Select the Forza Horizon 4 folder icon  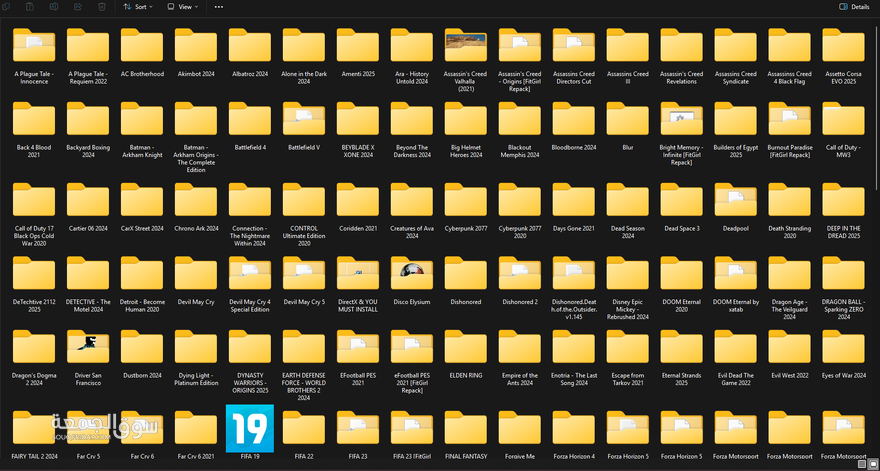point(574,428)
